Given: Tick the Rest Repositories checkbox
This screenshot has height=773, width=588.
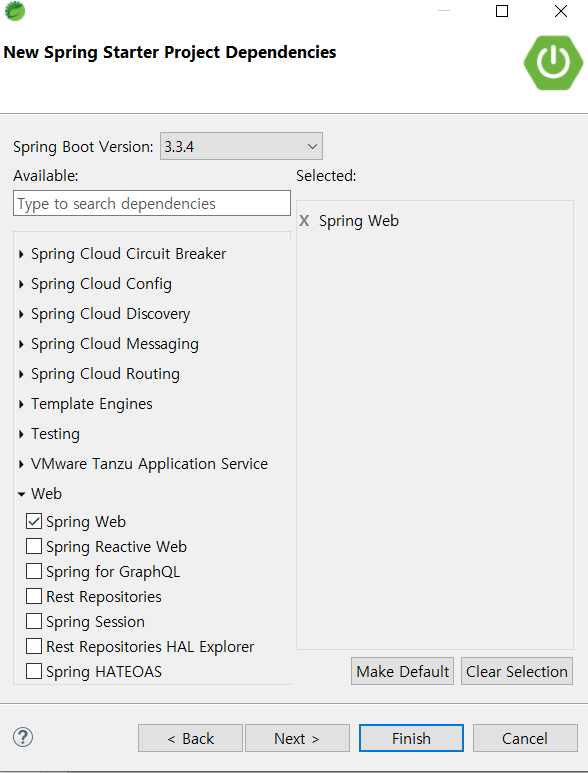Looking at the screenshot, I should [x=34, y=597].
